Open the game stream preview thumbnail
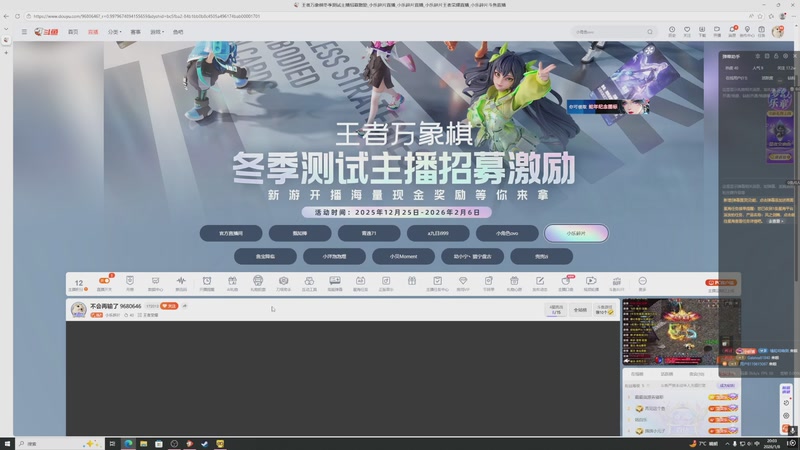 681,332
